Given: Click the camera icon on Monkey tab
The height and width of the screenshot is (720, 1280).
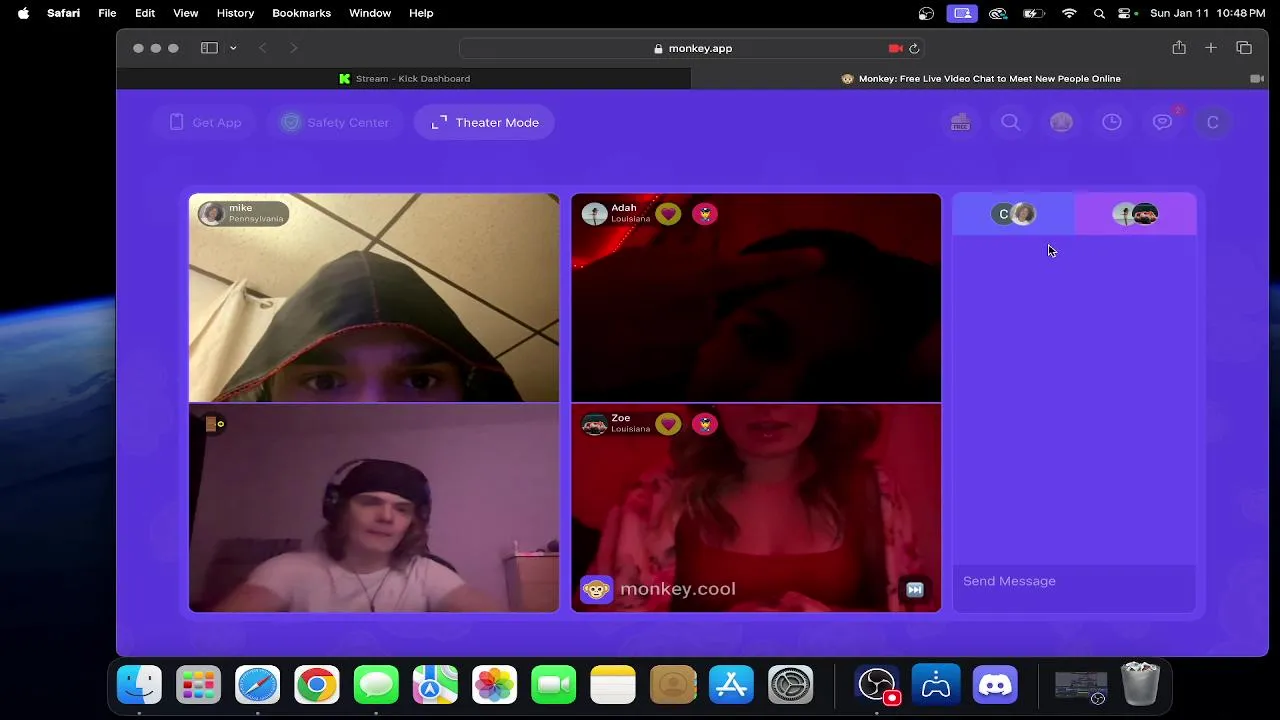Looking at the screenshot, I should coord(1257,78).
